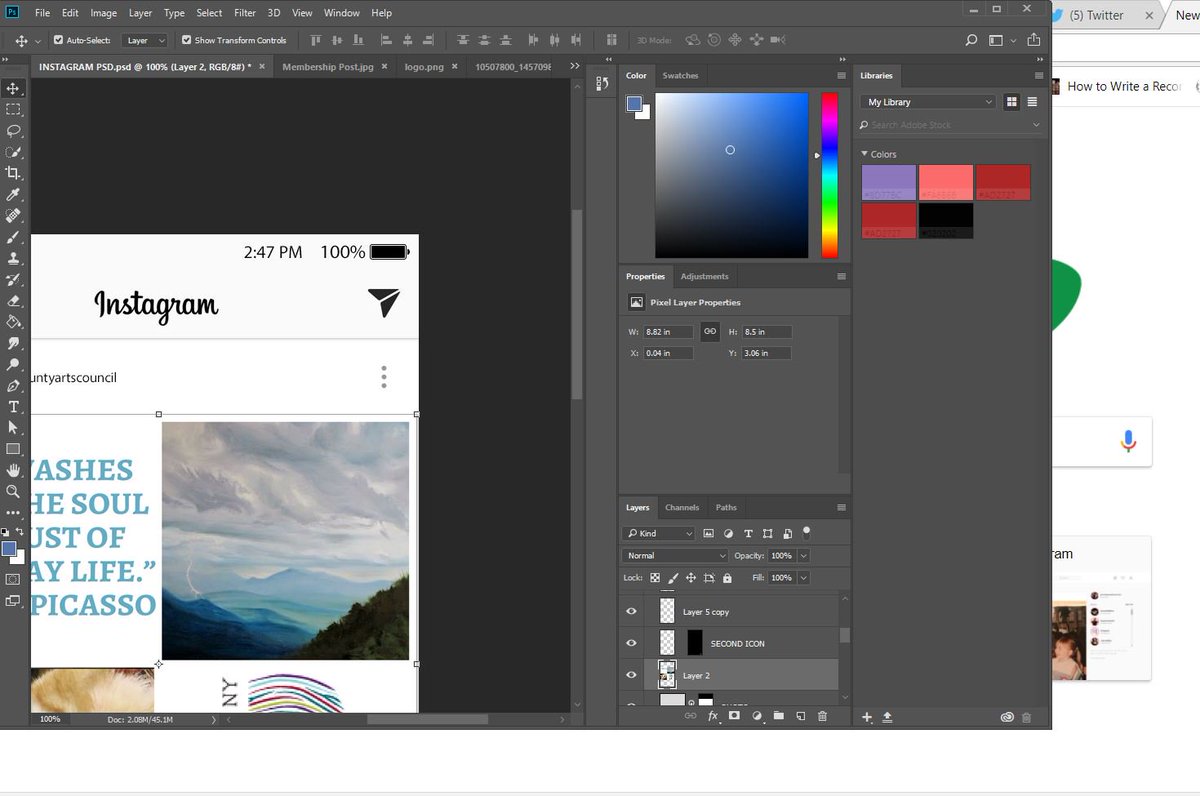Hide the Layer 2 layer
The image size is (1200, 796).
click(x=631, y=675)
